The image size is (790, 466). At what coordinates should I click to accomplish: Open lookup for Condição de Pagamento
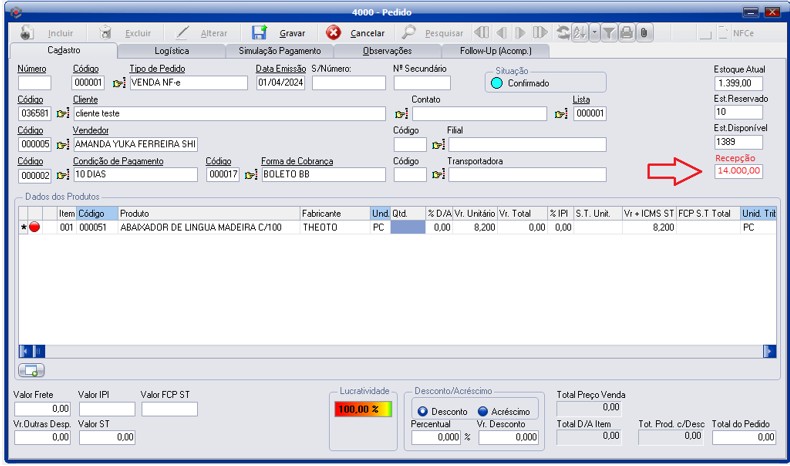[x=62, y=175]
